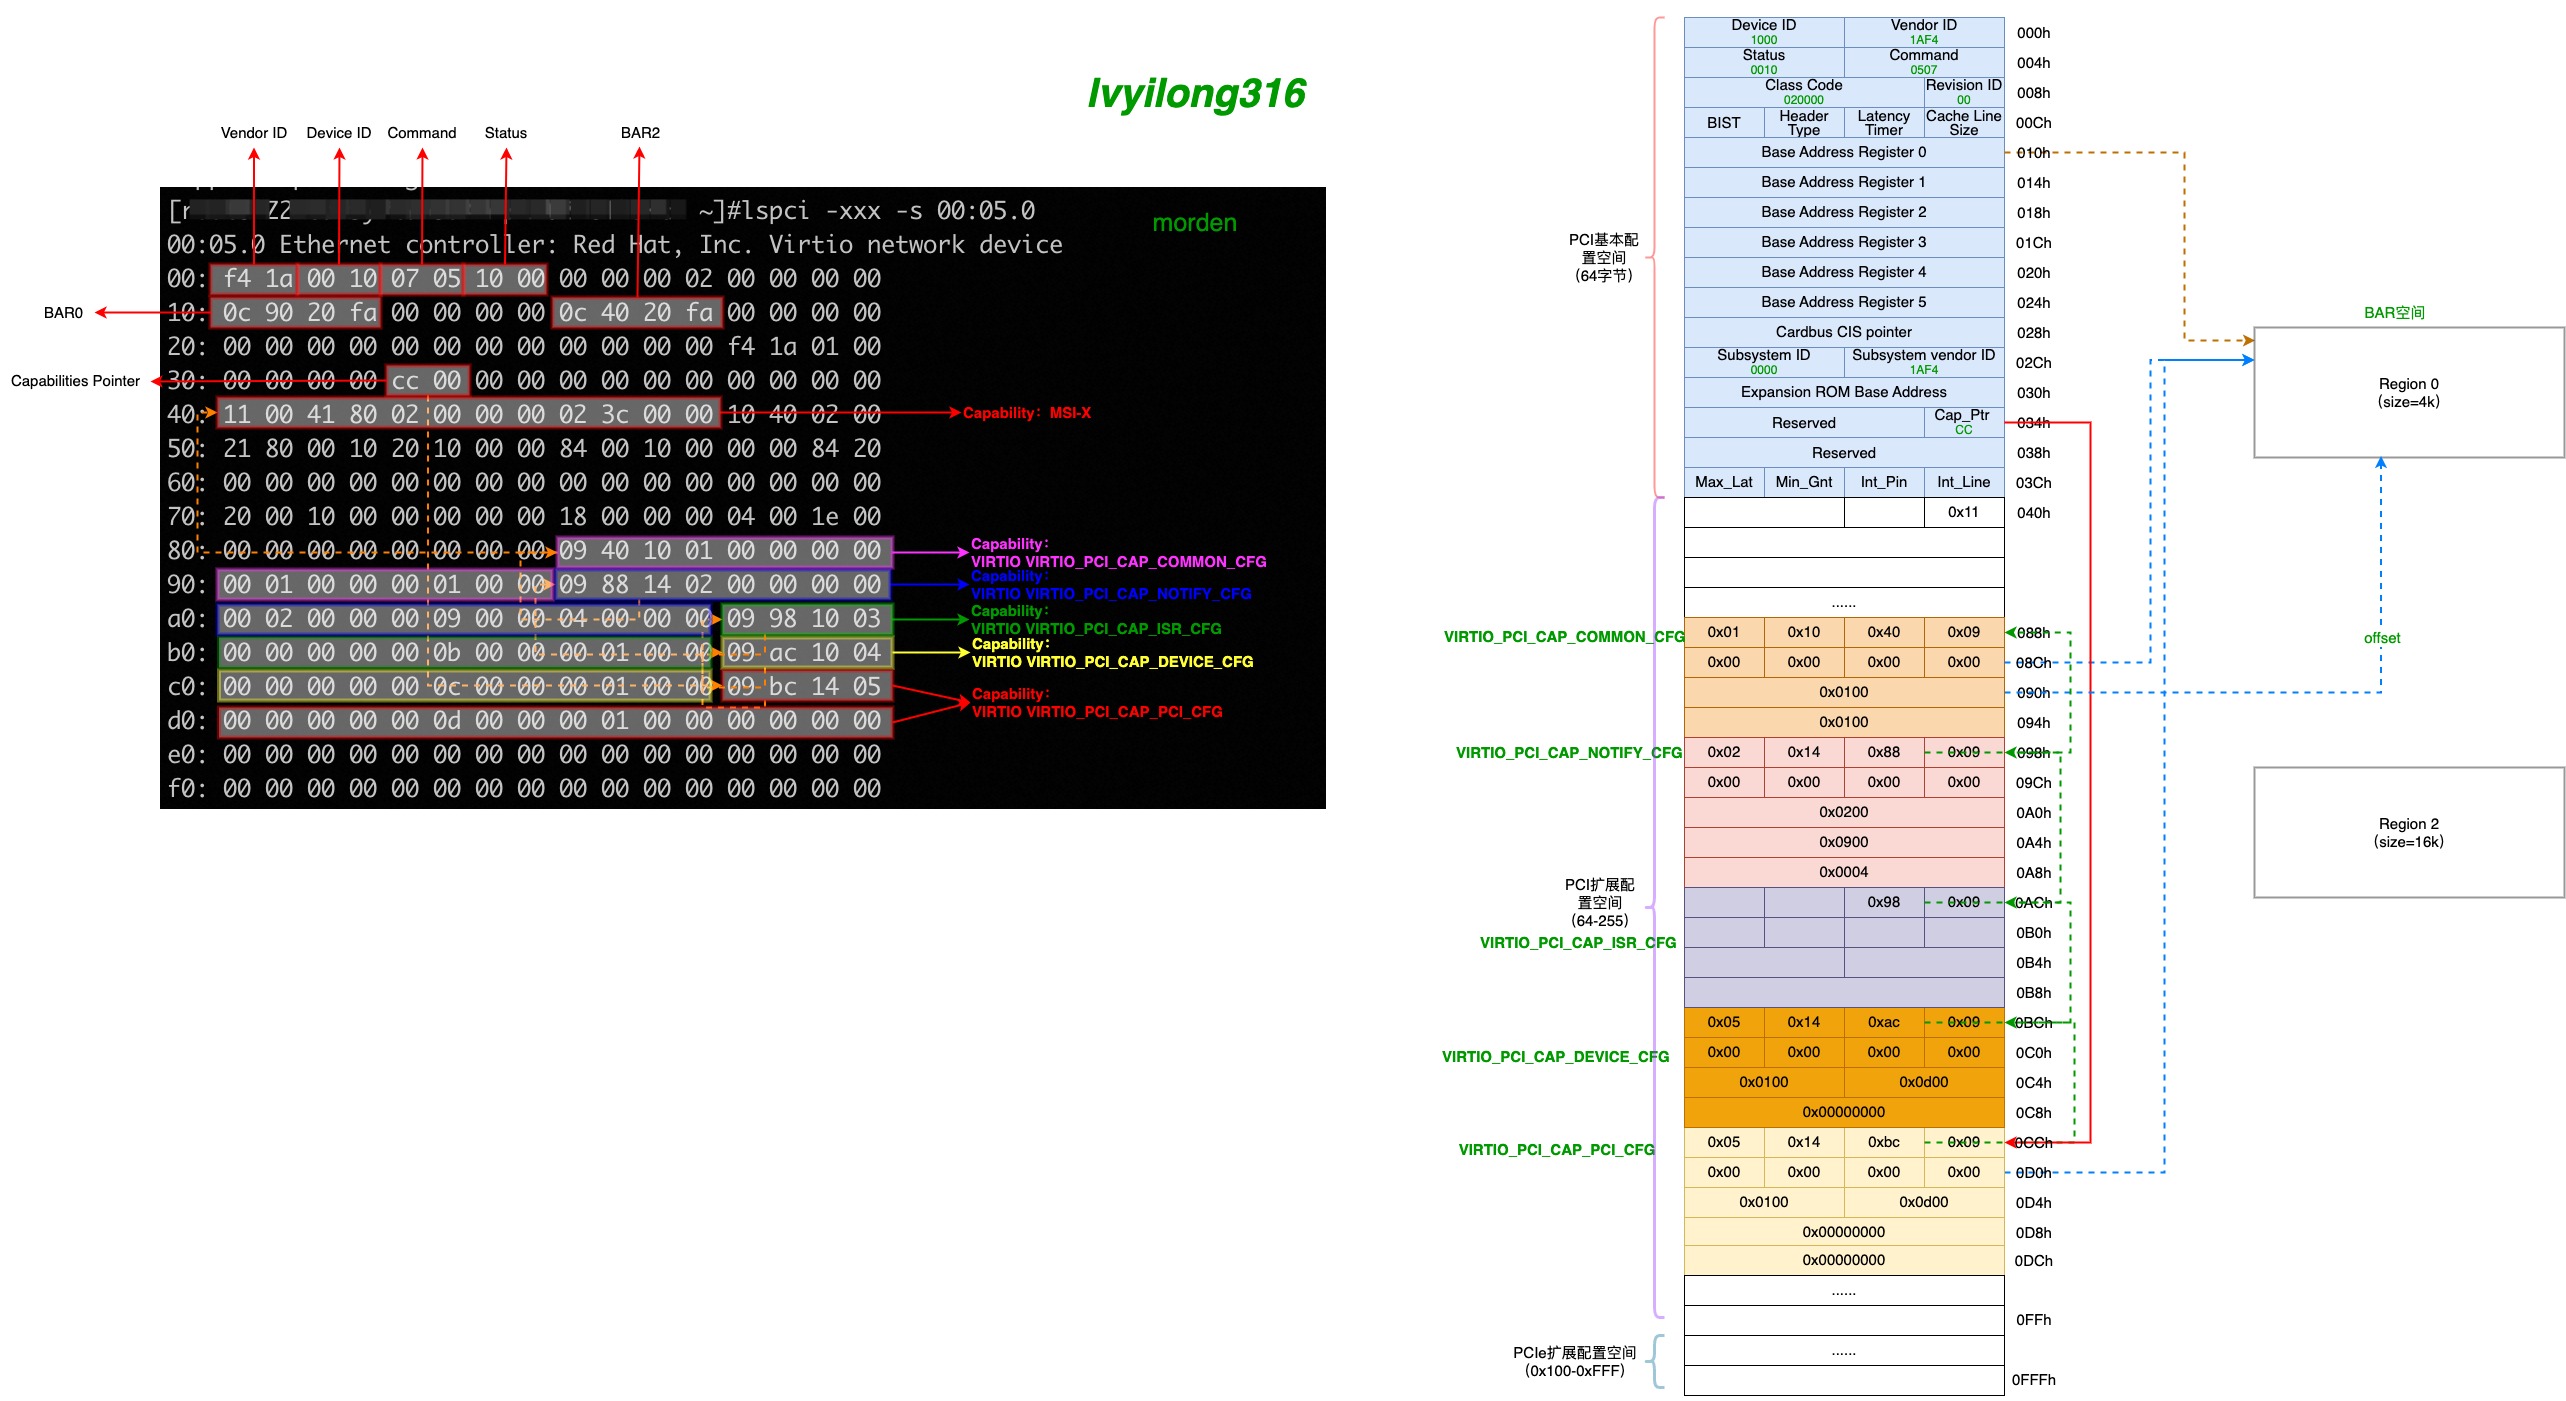Click the 'PCIe扩展配置空间 (0x100-0xFFF)' label
This screenshot has width=2566, height=1401.
tap(1574, 1362)
